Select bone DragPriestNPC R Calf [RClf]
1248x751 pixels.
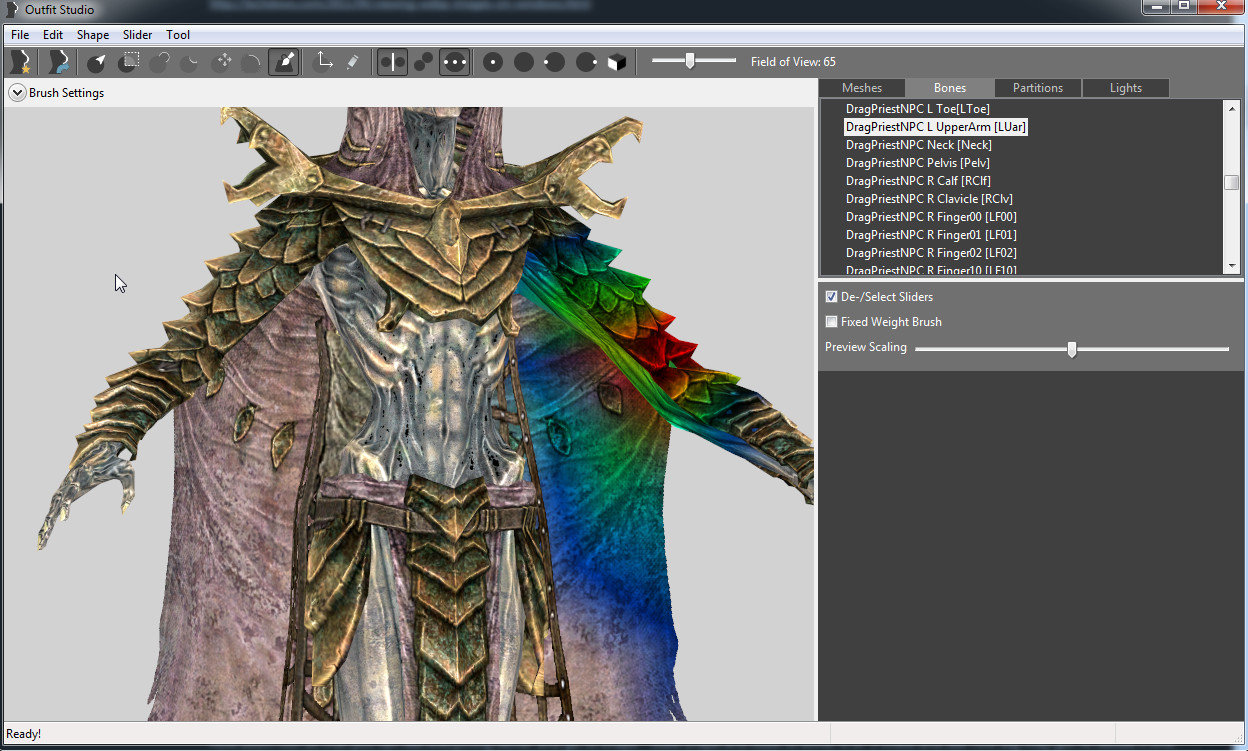(918, 181)
